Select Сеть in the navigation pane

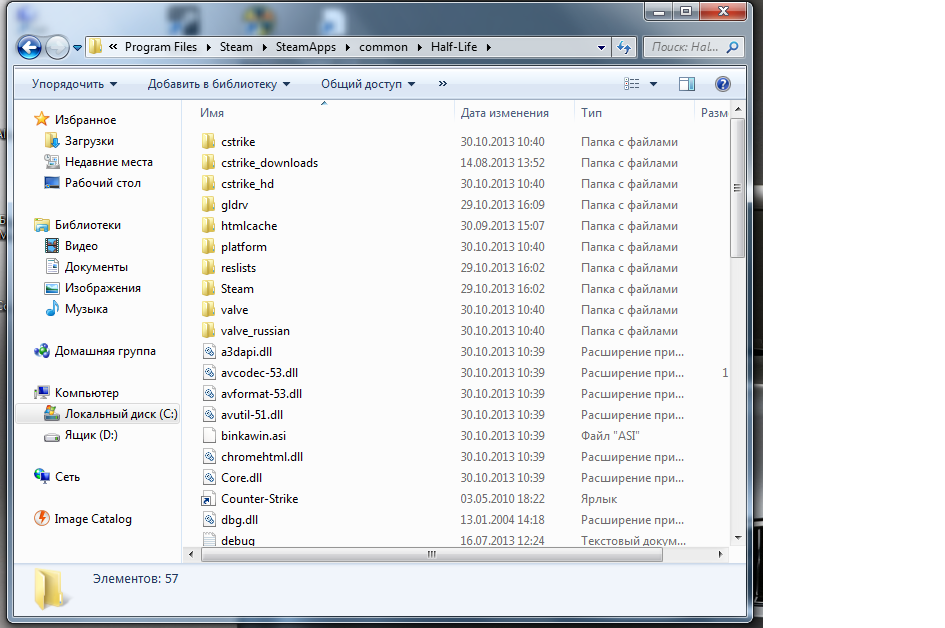coord(67,477)
